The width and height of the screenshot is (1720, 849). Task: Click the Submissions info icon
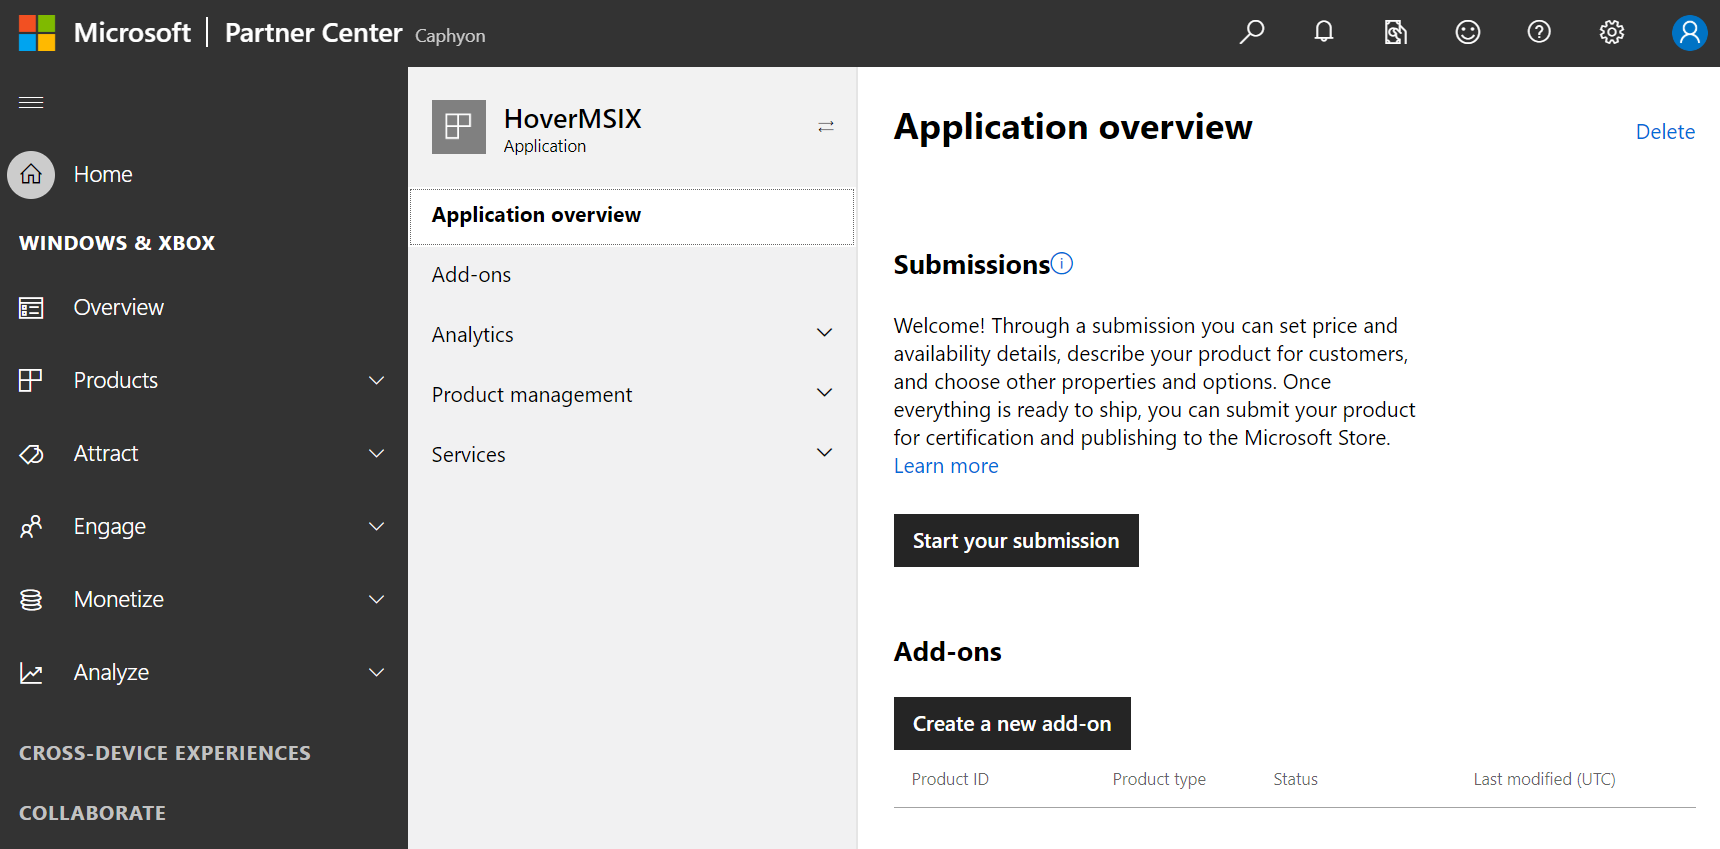click(1063, 263)
